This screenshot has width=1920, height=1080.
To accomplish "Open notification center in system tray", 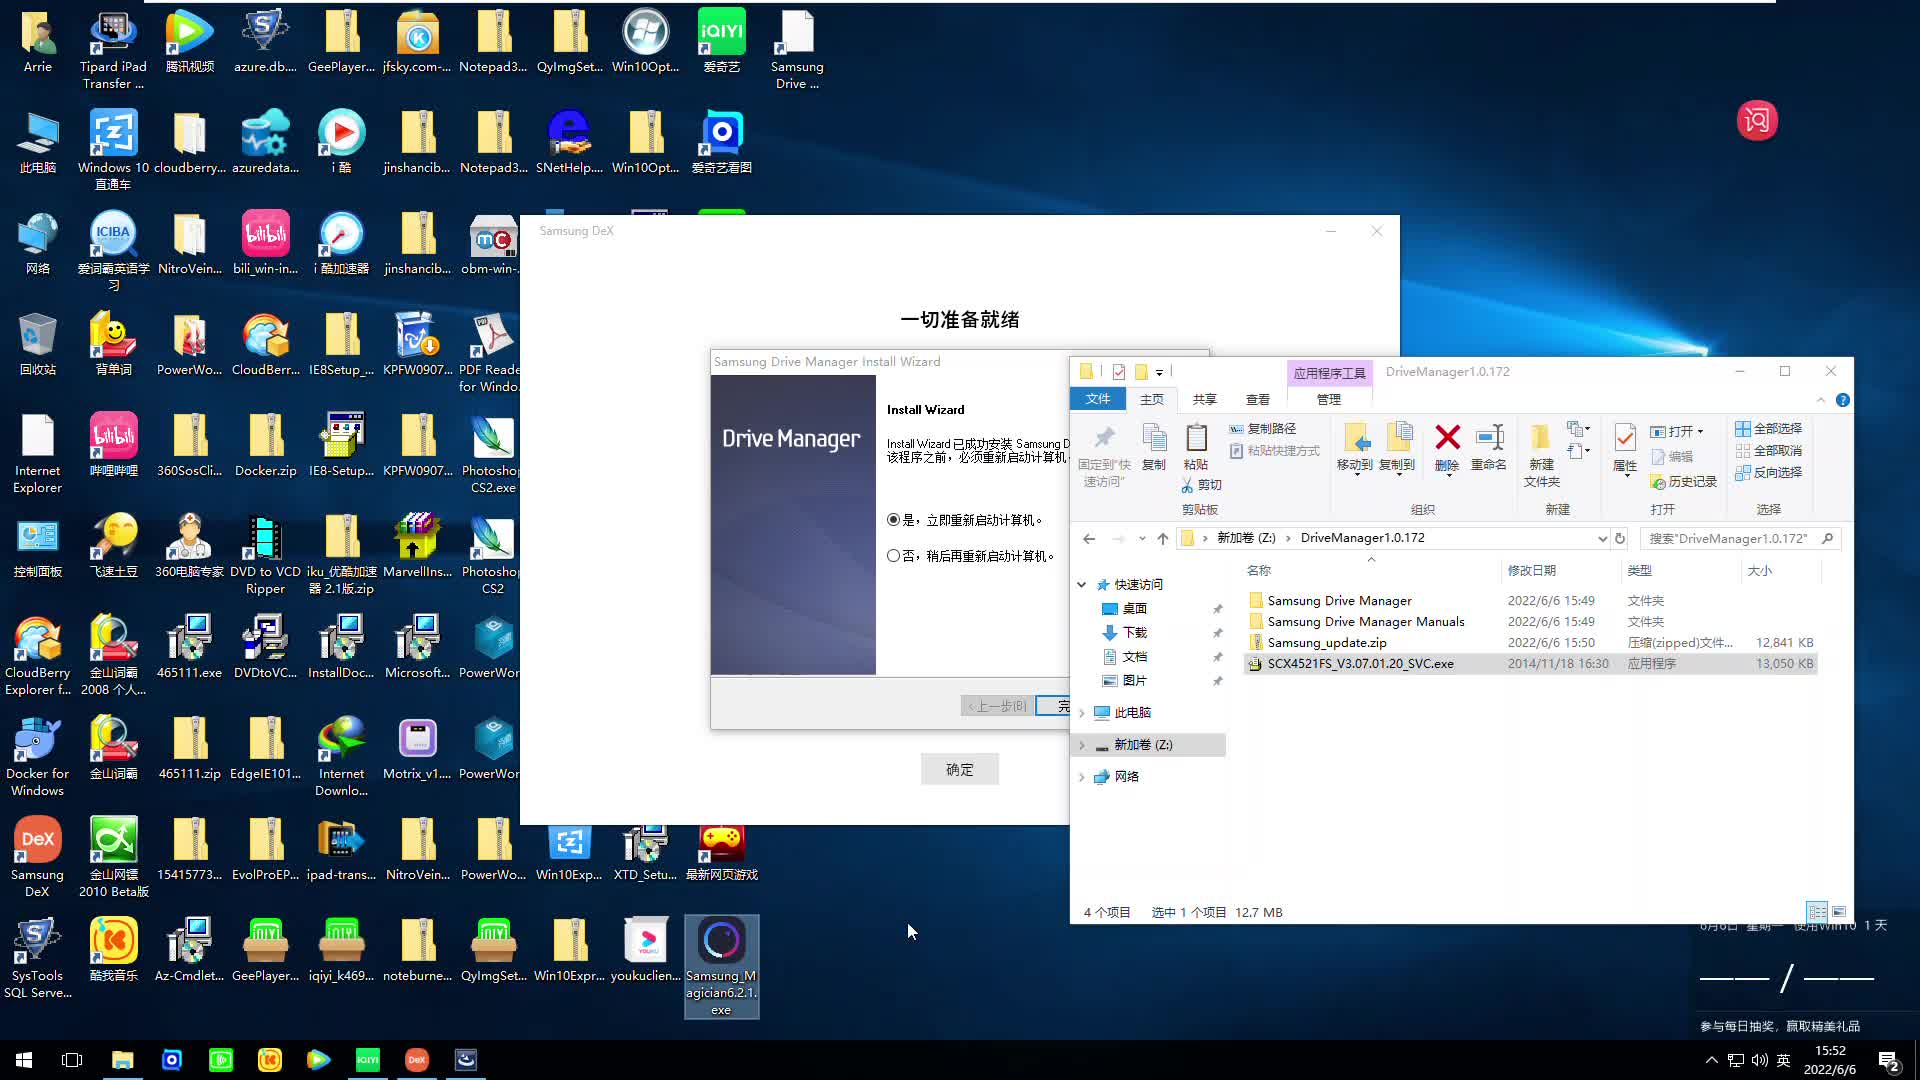I will click(x=1889, y=1061).
